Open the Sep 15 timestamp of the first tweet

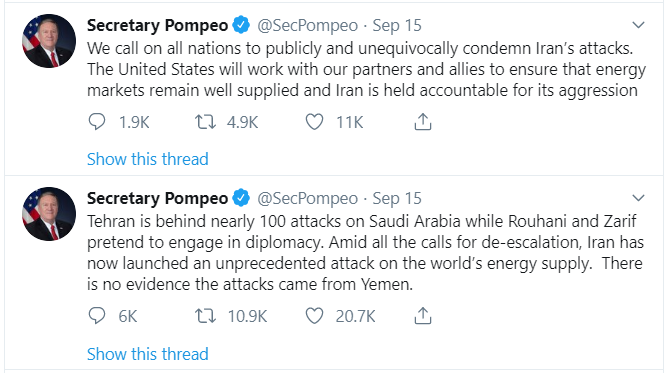click(x=397, y=25)
